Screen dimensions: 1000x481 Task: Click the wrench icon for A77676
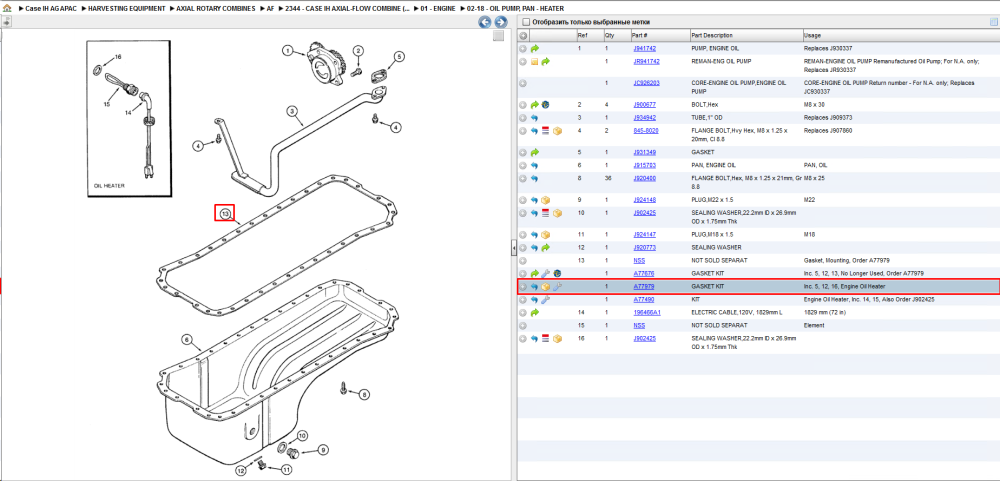tap(546, 274)
